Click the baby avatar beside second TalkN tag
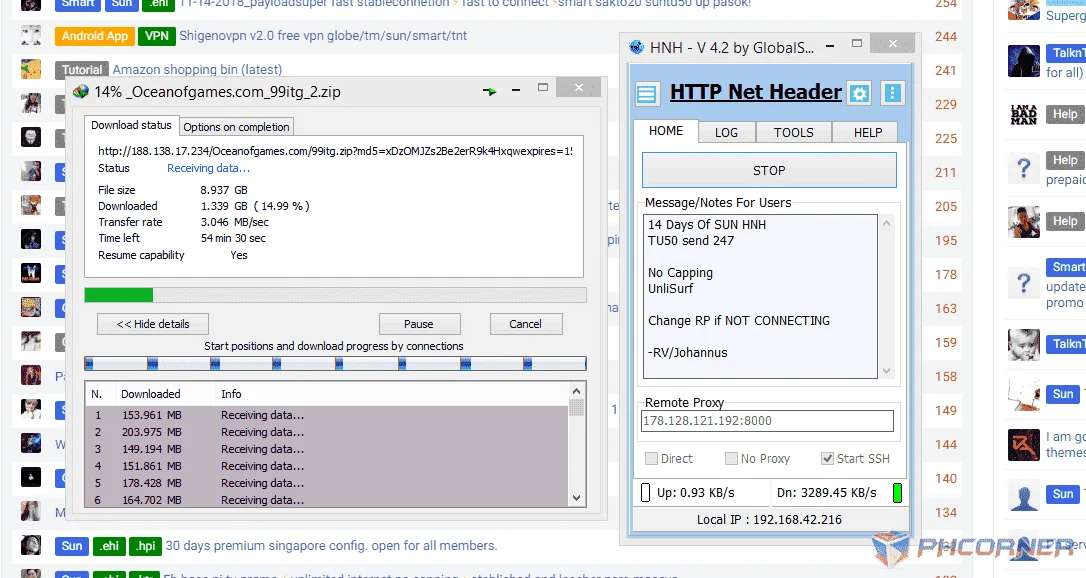The height and width of the screenshot is (578, 1086). 1024,345
